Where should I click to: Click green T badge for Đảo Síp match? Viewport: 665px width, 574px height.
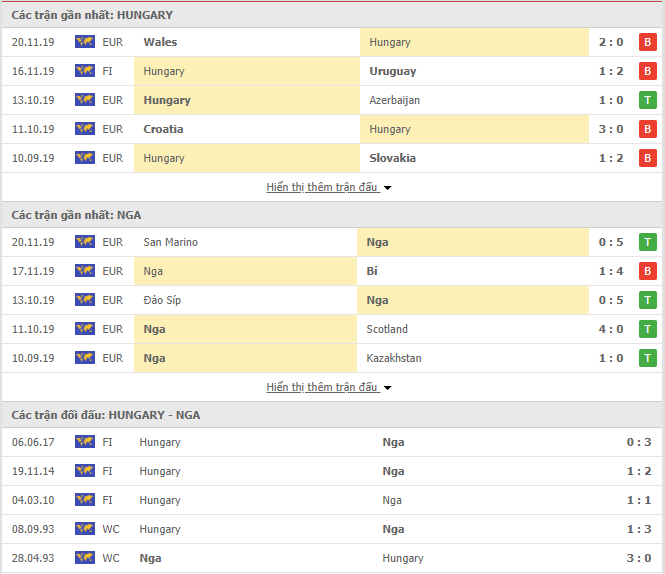(647, 300)
